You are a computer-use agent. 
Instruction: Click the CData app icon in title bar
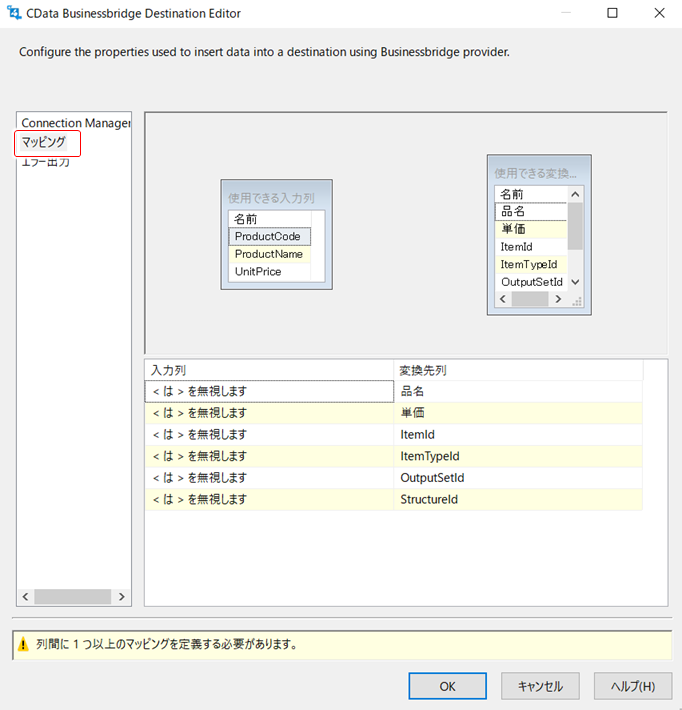14,13
